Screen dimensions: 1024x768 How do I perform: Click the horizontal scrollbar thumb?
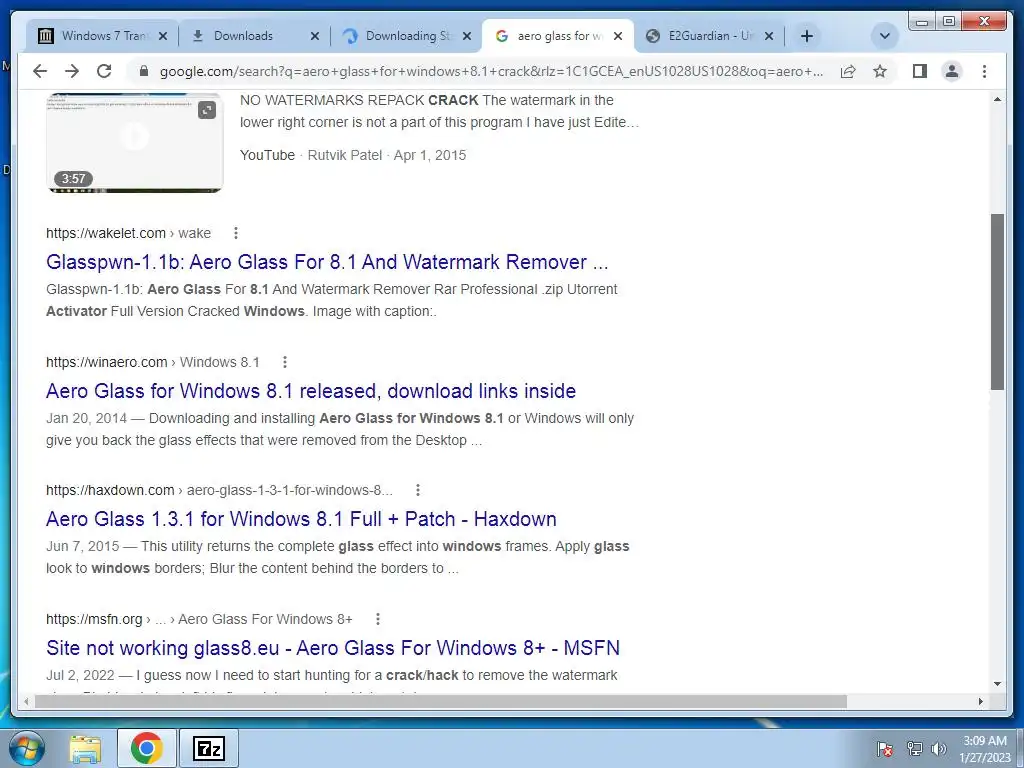pos(441,701)
